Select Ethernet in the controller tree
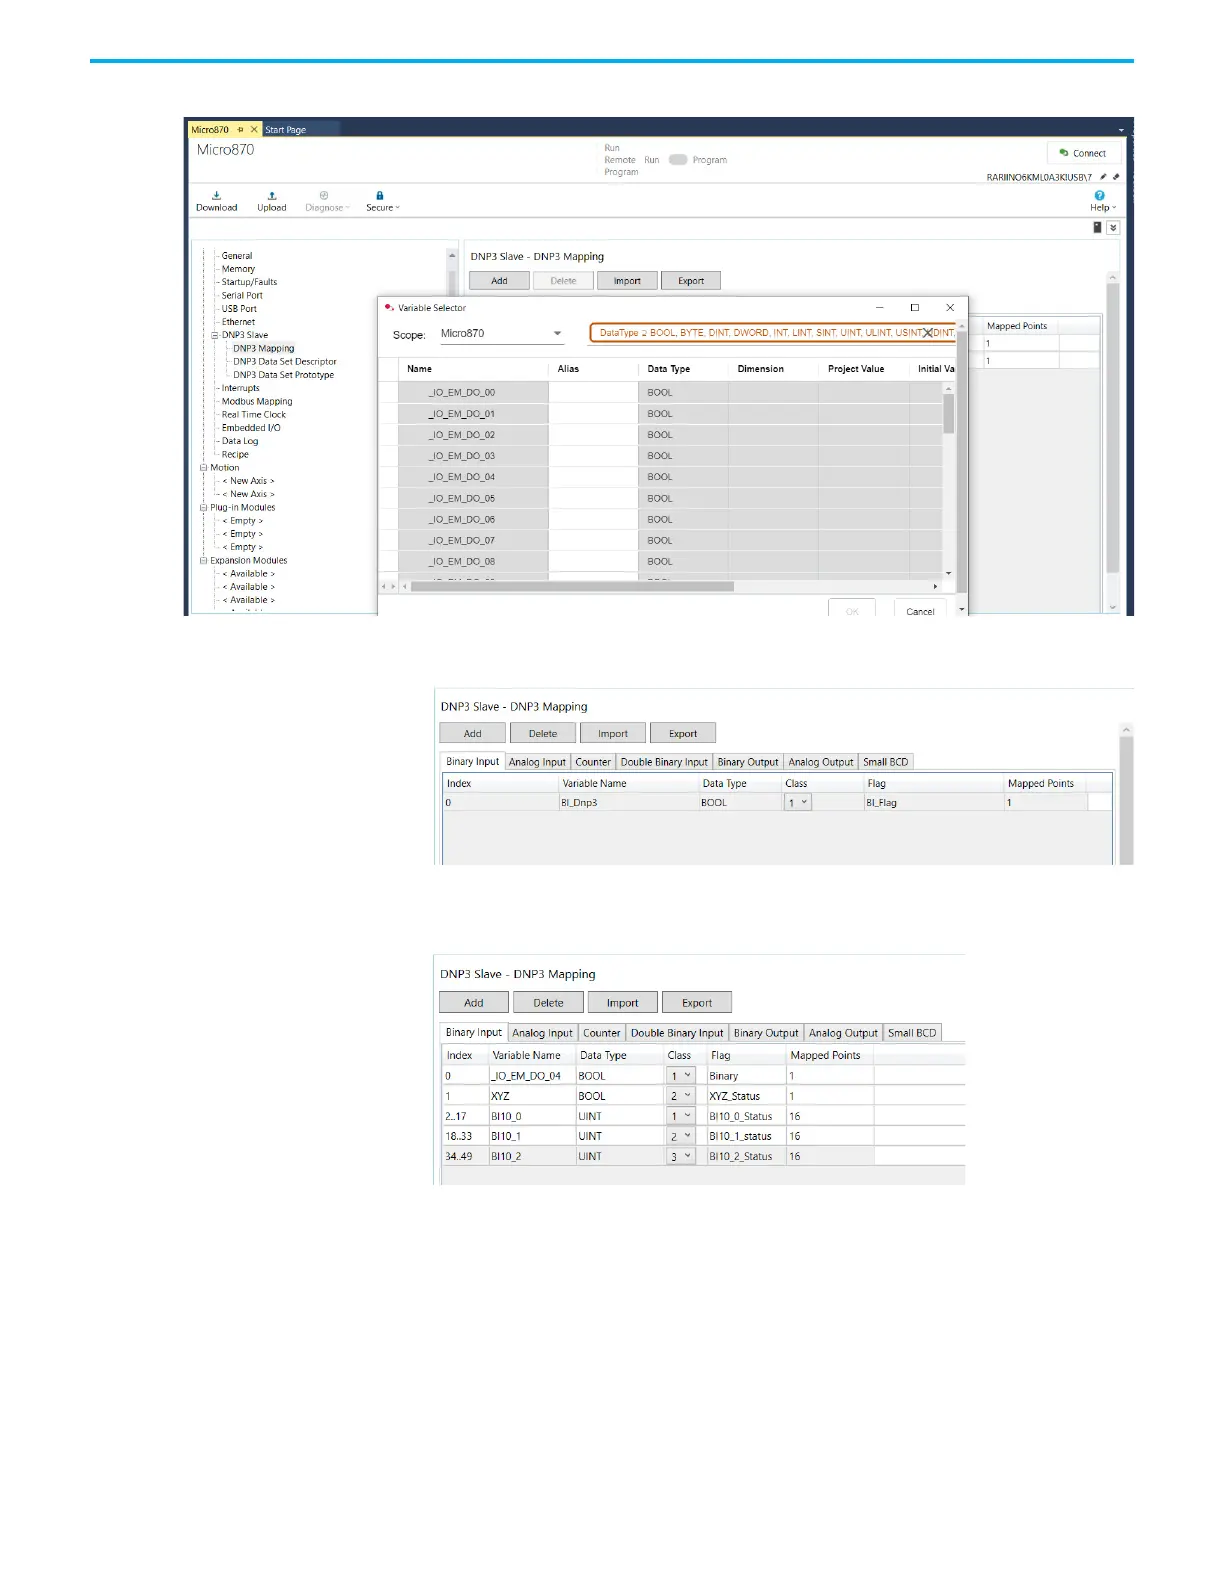This screenshot has height=1584, width=1224. coord(238,322)
